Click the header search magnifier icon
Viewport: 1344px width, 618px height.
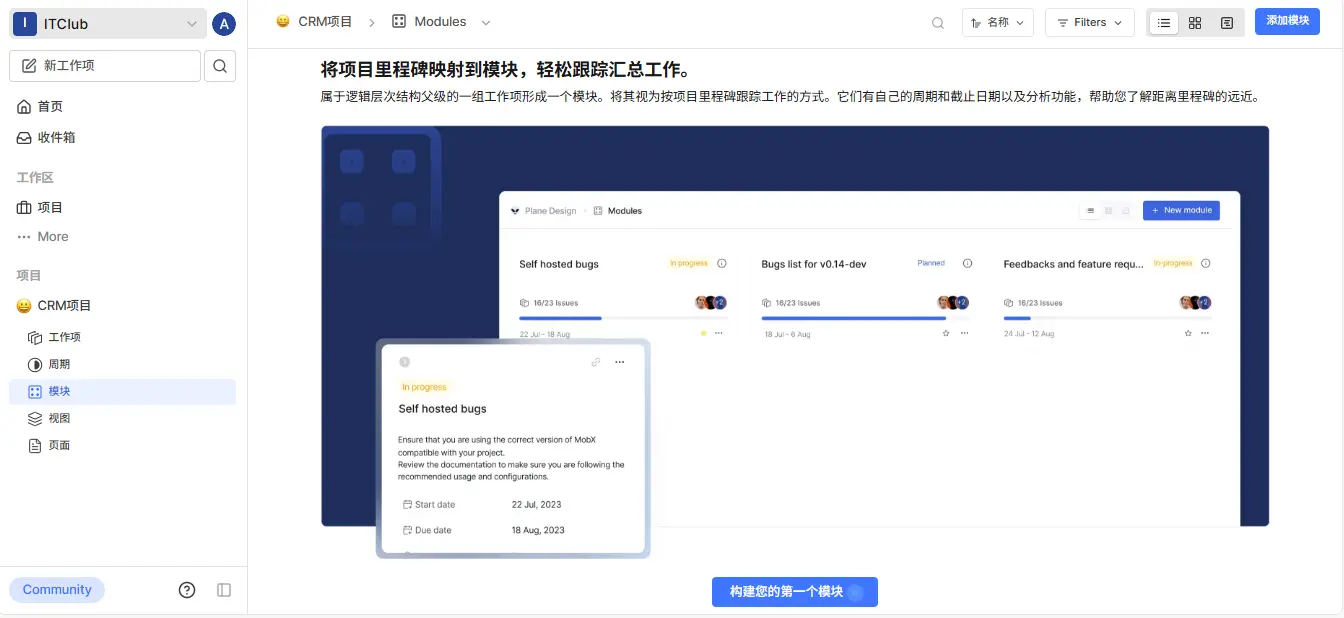[938, 23]
